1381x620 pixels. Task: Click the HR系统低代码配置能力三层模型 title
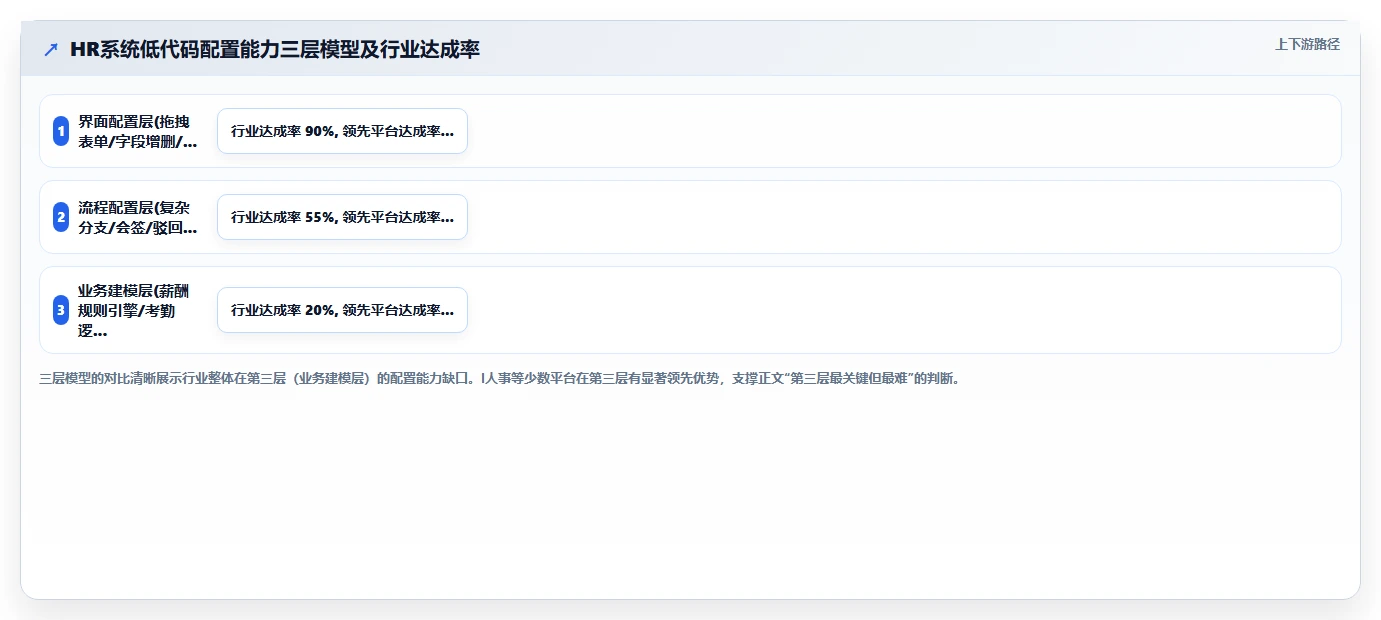coord(275,49)
